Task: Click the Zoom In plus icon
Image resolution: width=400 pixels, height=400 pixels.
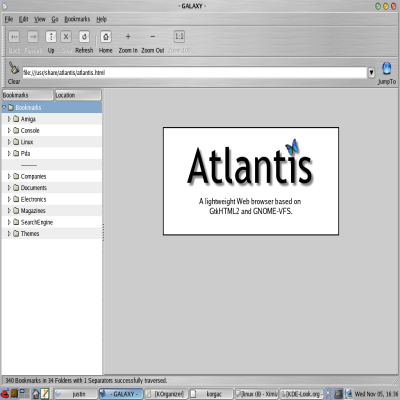Action: click(x=128, y=37)
